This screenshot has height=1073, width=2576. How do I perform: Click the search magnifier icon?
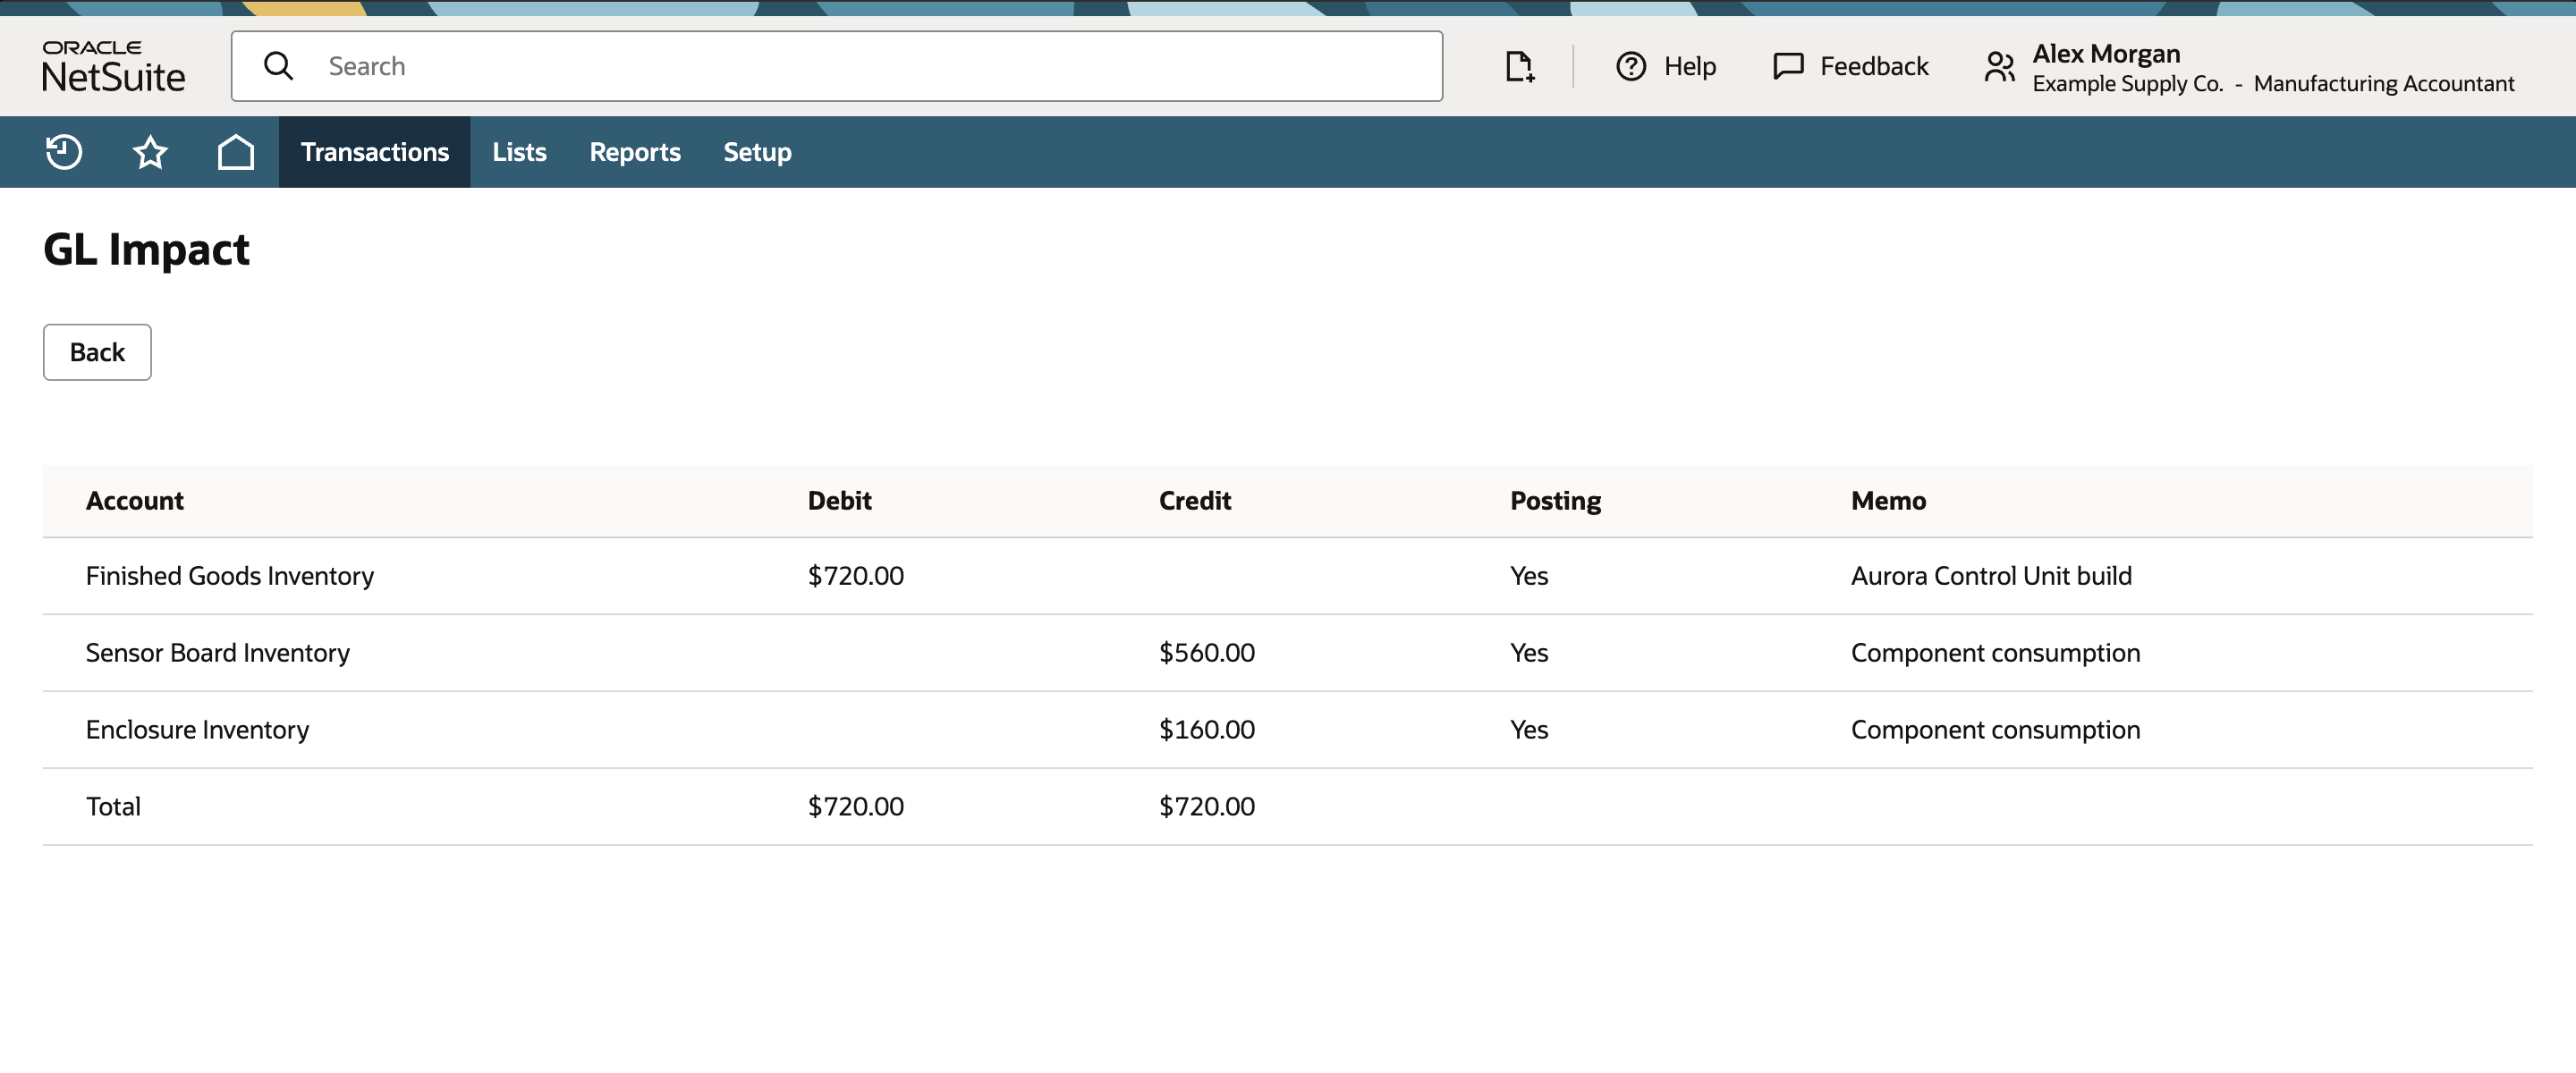(278, 66)
